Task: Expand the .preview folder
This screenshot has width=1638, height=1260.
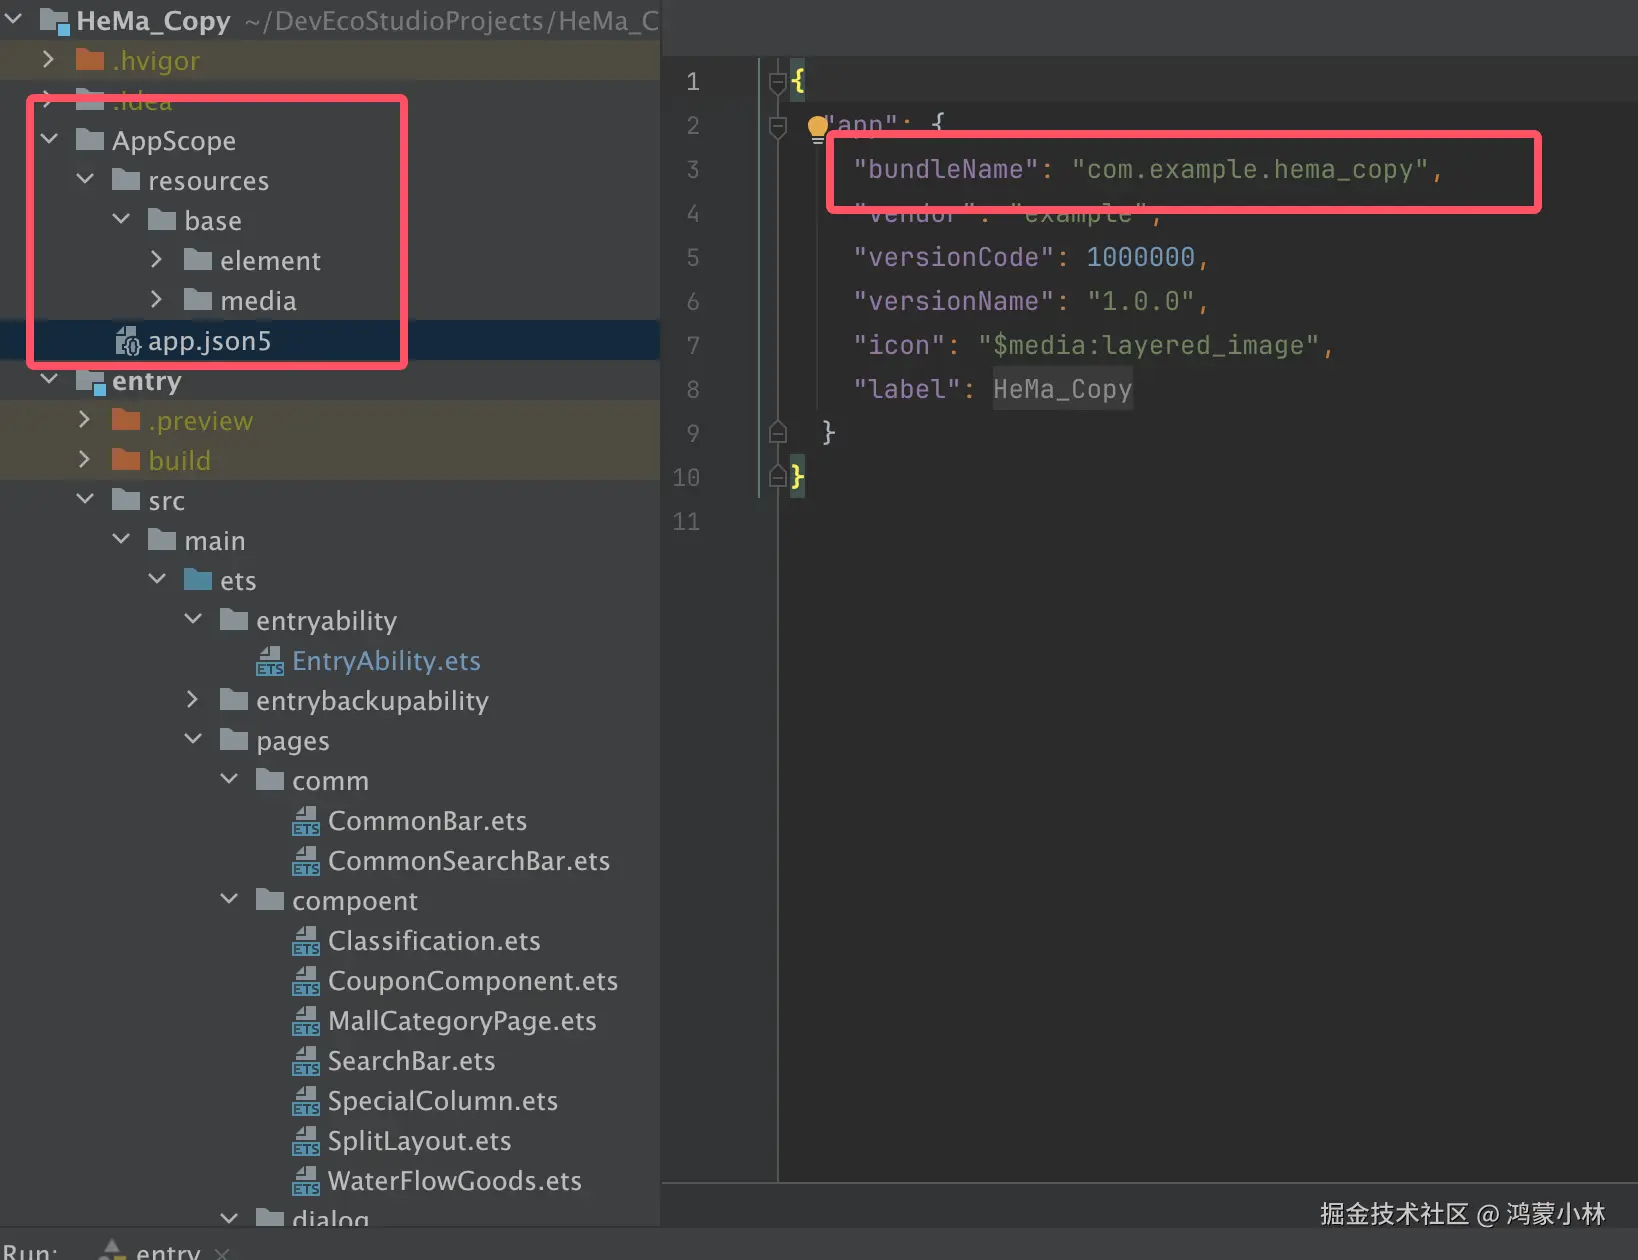Action: pyautogui.click(x=85, y=420)
